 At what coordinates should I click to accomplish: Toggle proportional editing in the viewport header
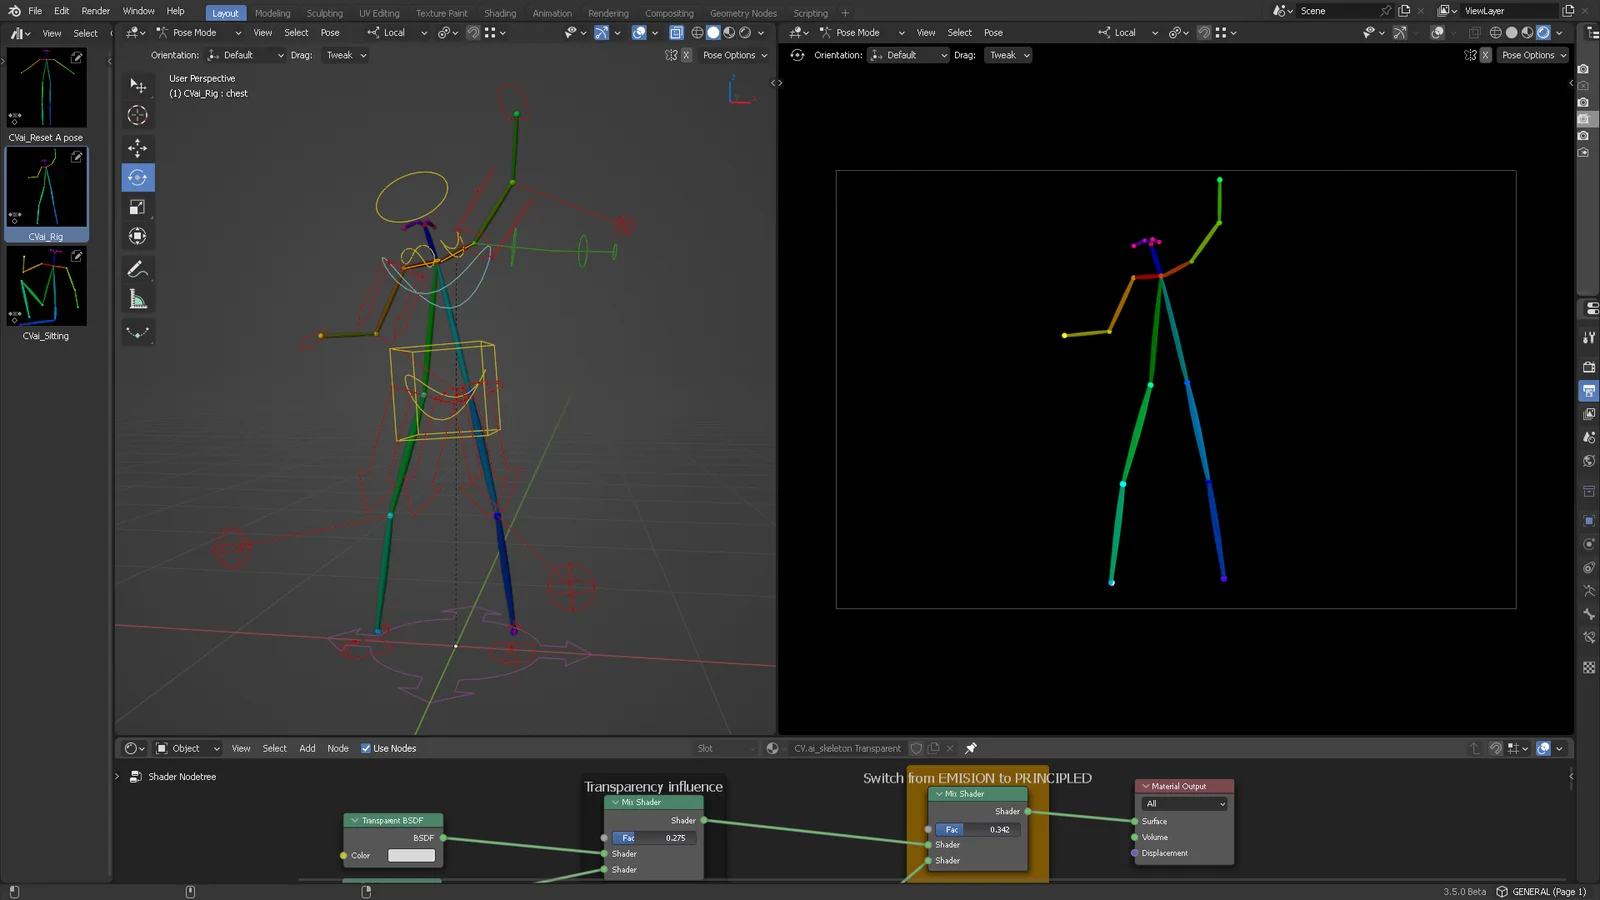click(641, 32)
